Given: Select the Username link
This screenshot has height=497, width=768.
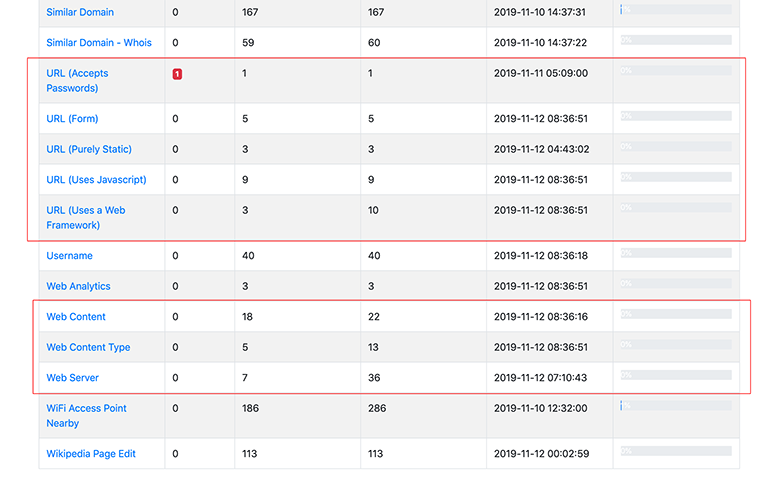Looking at the screenshot, I should point(69,256).
